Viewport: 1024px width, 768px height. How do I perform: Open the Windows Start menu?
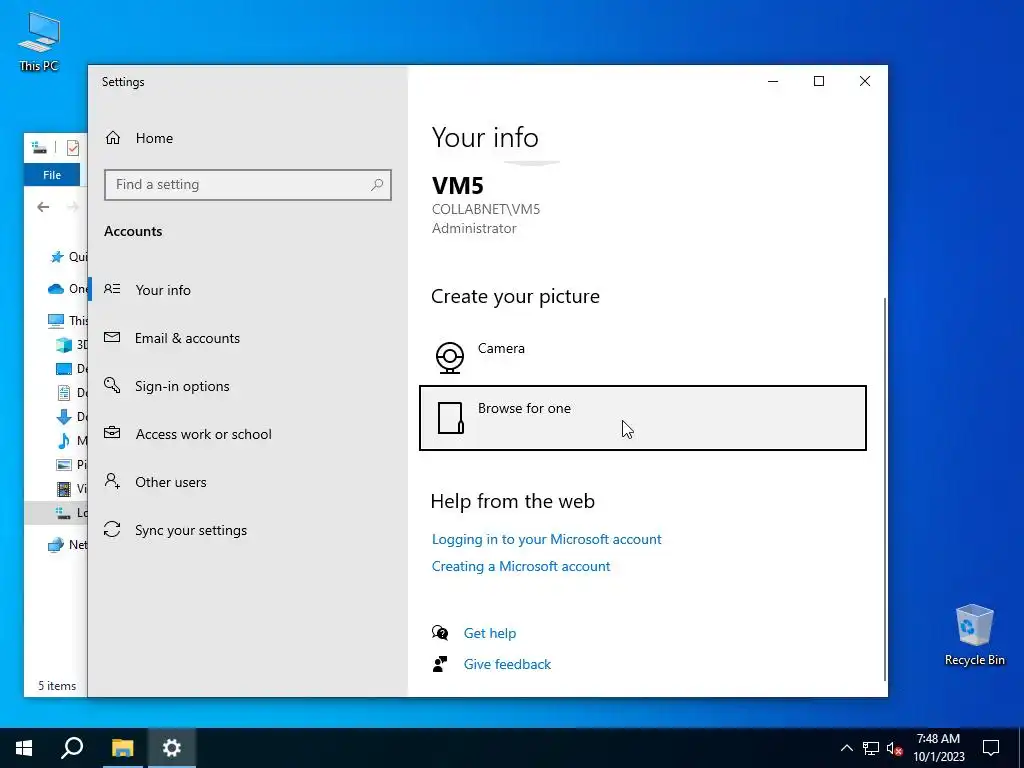tap(24, 748)
